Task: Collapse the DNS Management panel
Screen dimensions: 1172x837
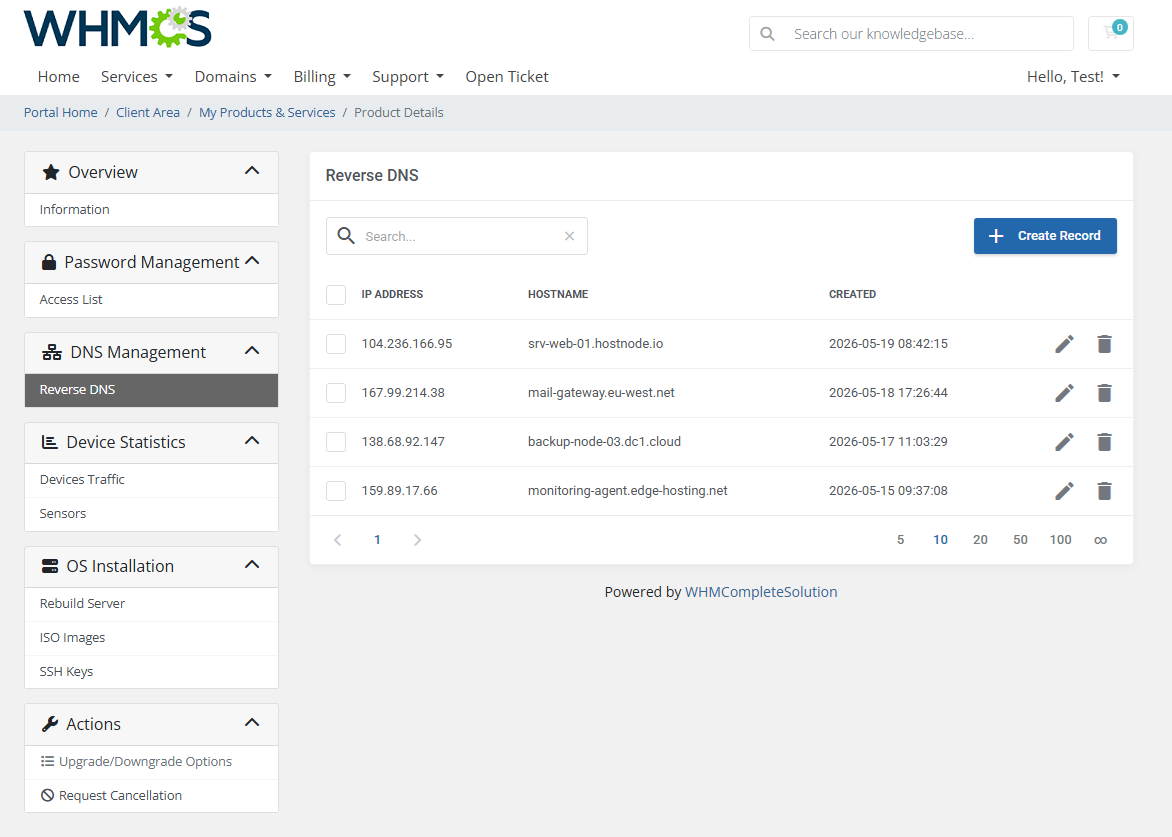Action: tap(252, 350)
